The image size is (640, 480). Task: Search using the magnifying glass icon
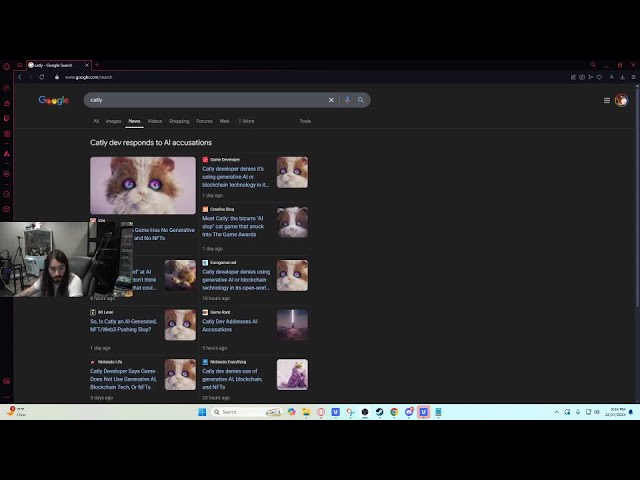(x=360, y=100)
